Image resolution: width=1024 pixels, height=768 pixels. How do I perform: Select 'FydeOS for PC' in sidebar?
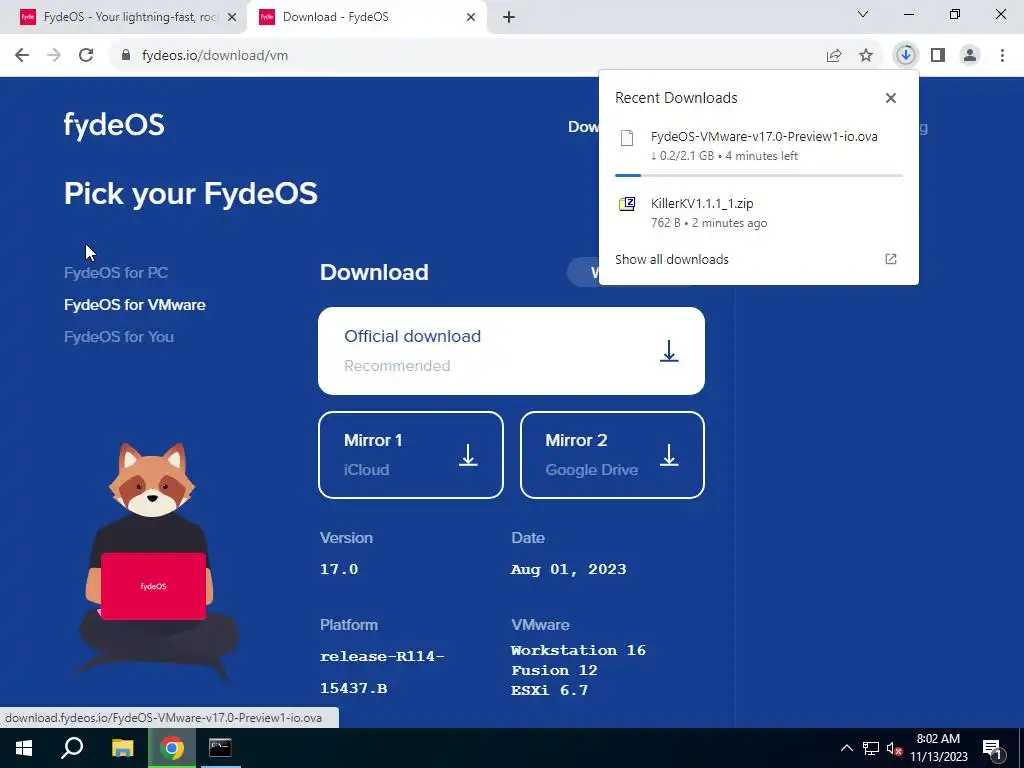coord(116,273)
